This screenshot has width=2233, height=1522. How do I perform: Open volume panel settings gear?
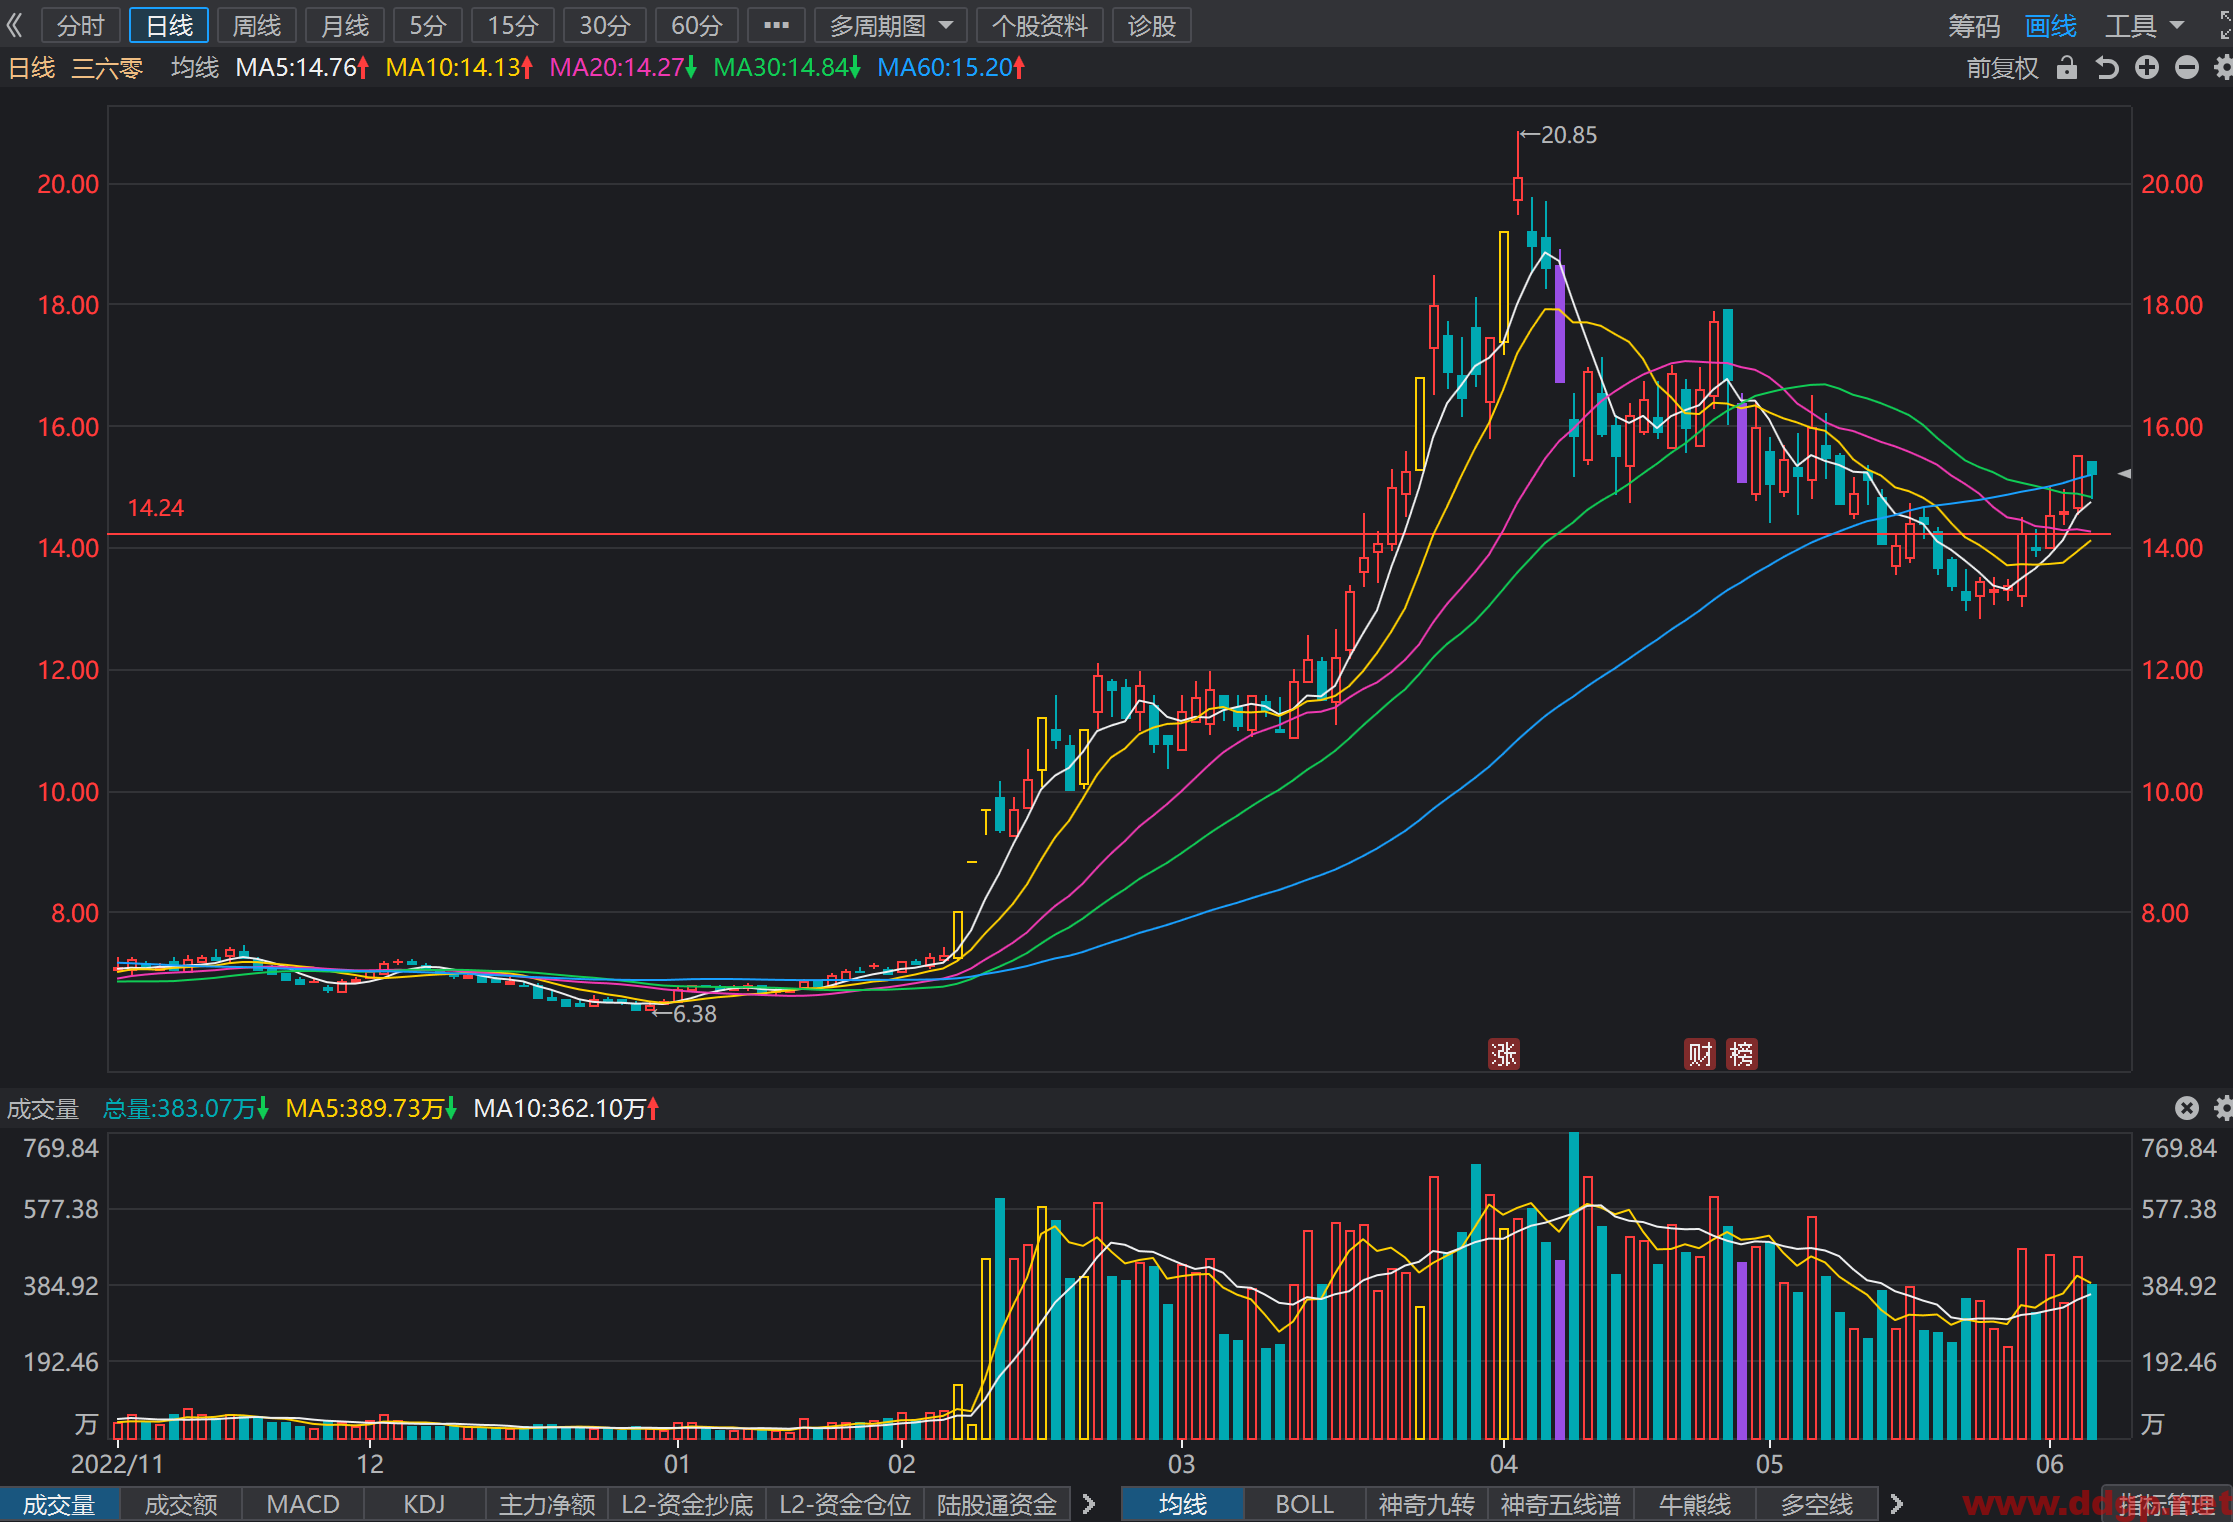pyautogui.click(x=2224, y=1108)
